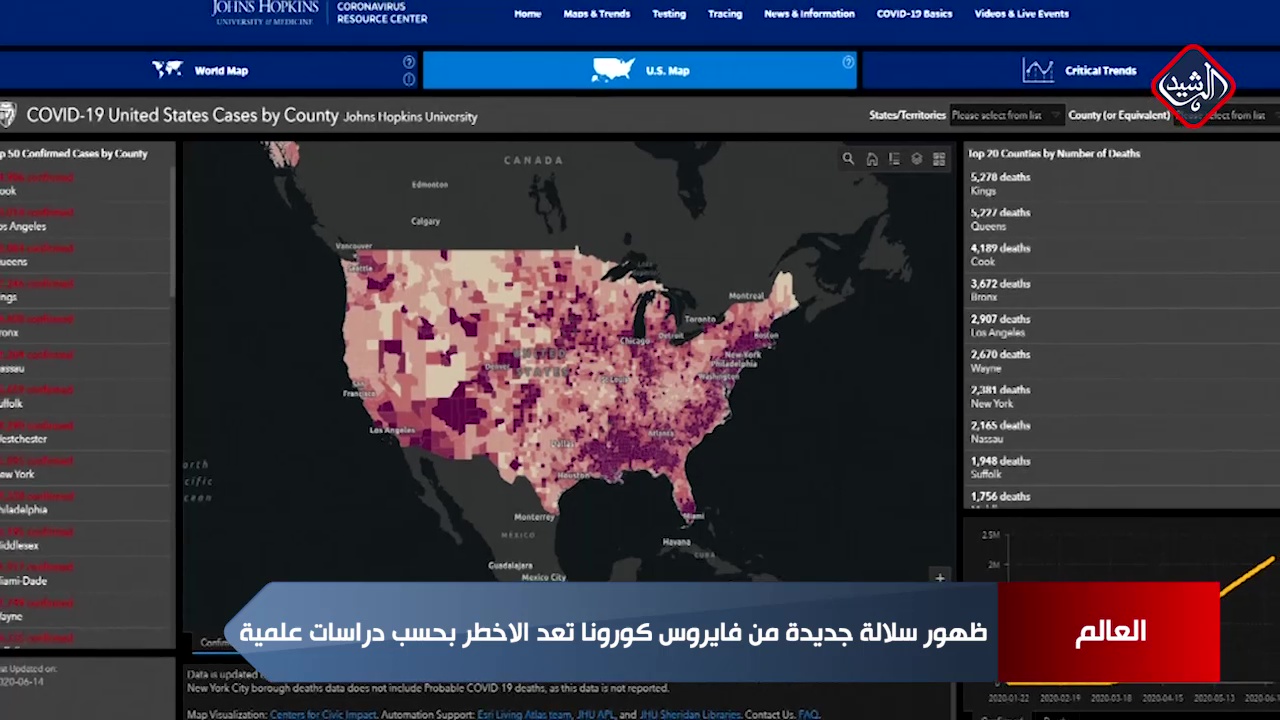Click the map zoom-in plus button

pos(939,577)
